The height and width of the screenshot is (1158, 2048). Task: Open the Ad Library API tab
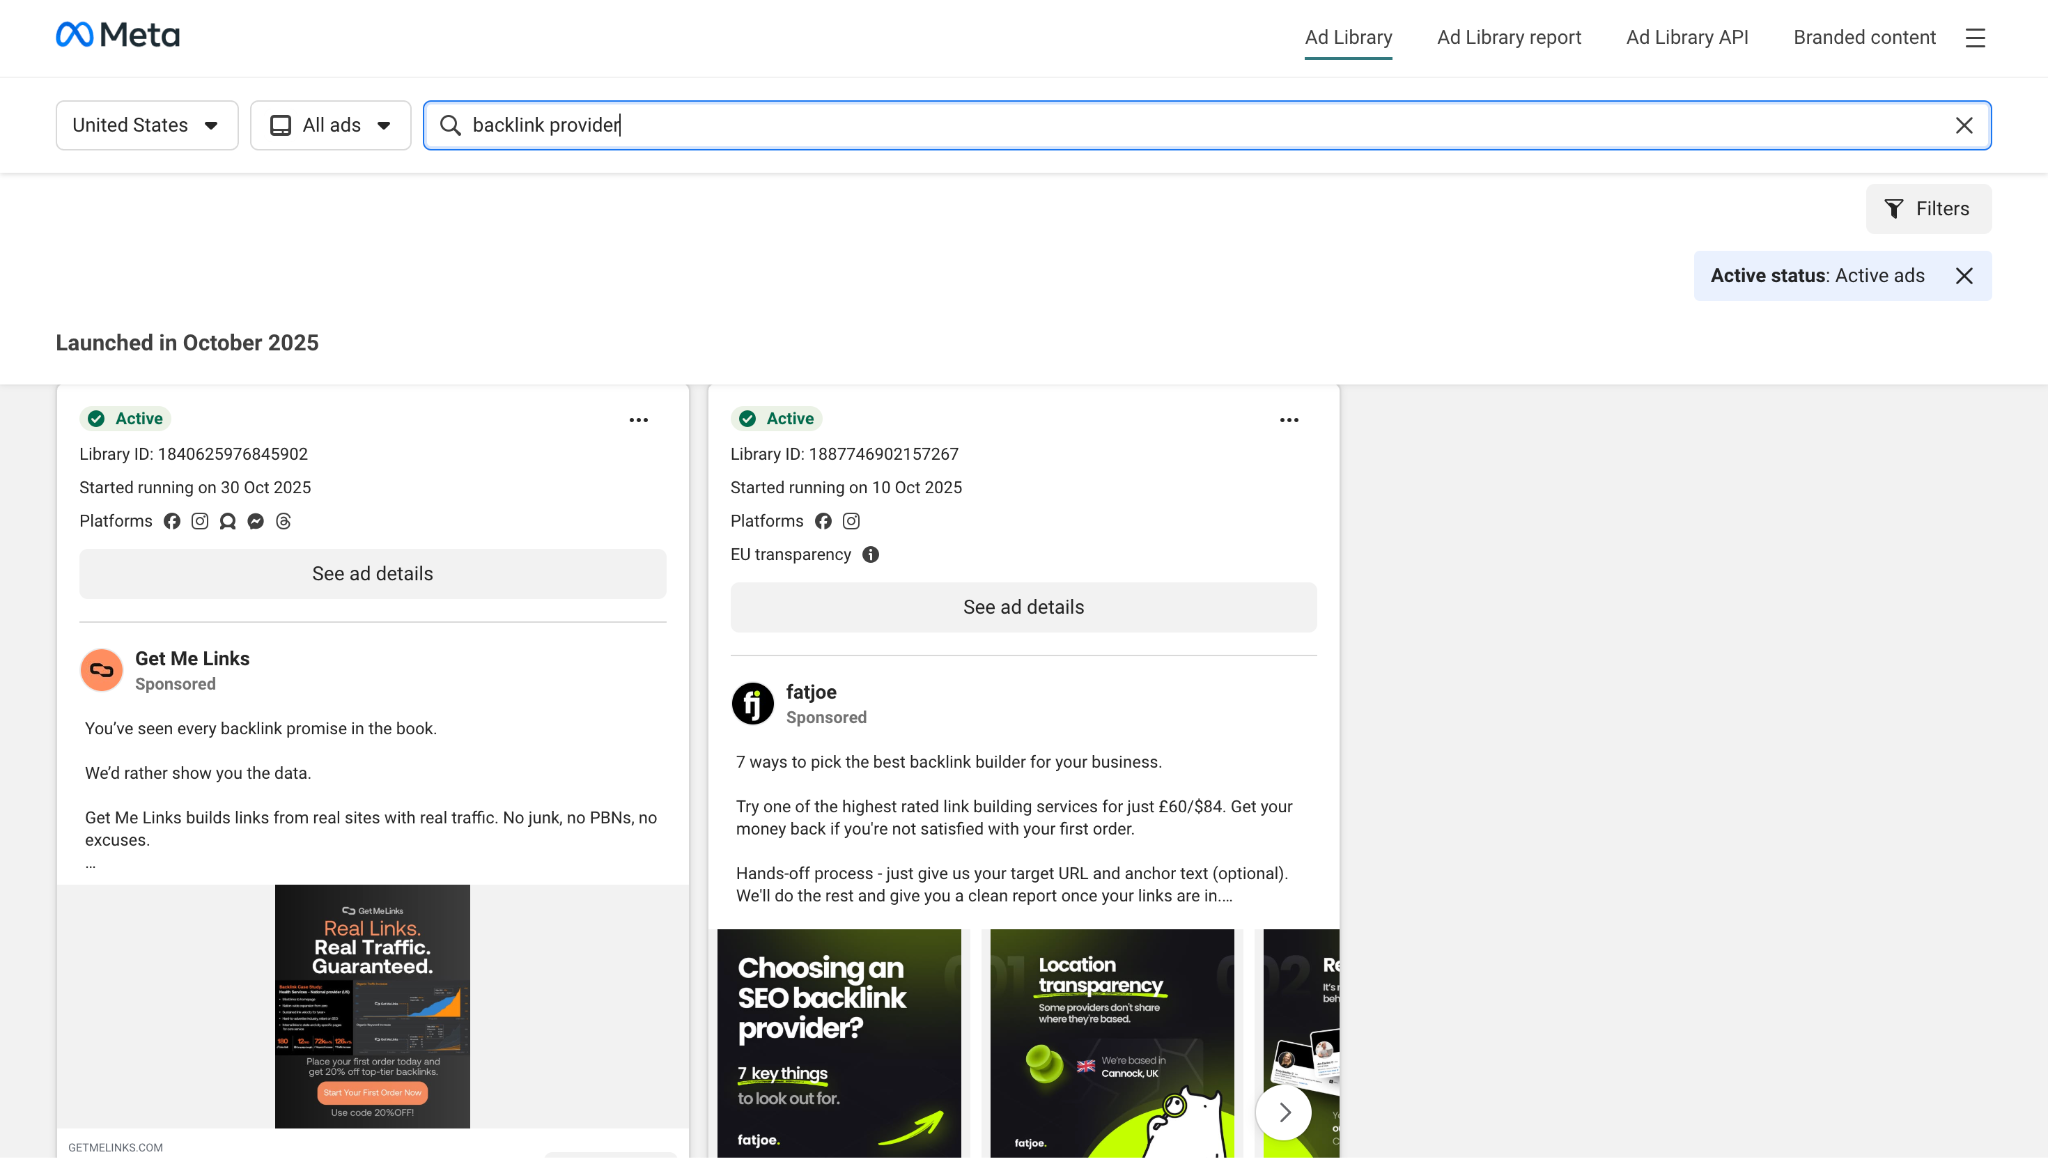point(1687,38)
